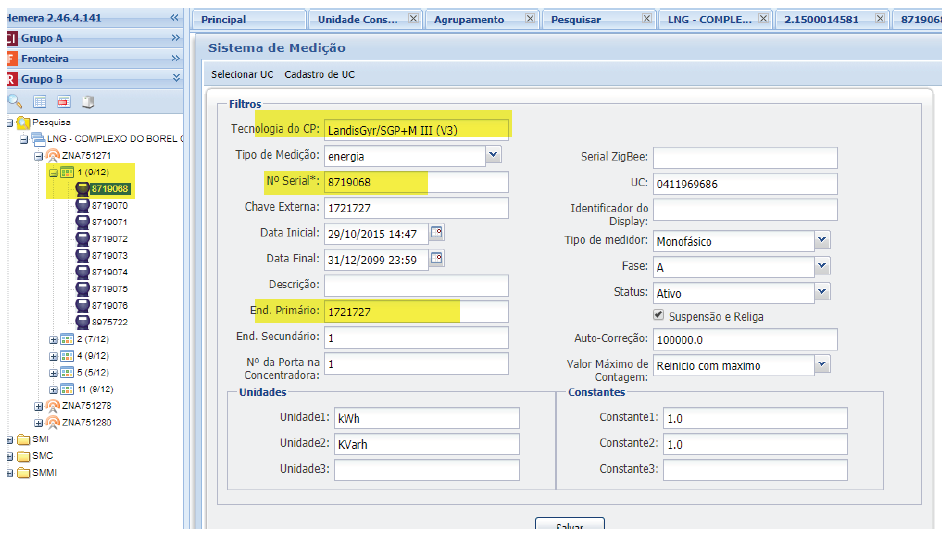The image size is (942, 534).
Task: Click the ZNA751278 concentrator icon
Action: point(53,406)
